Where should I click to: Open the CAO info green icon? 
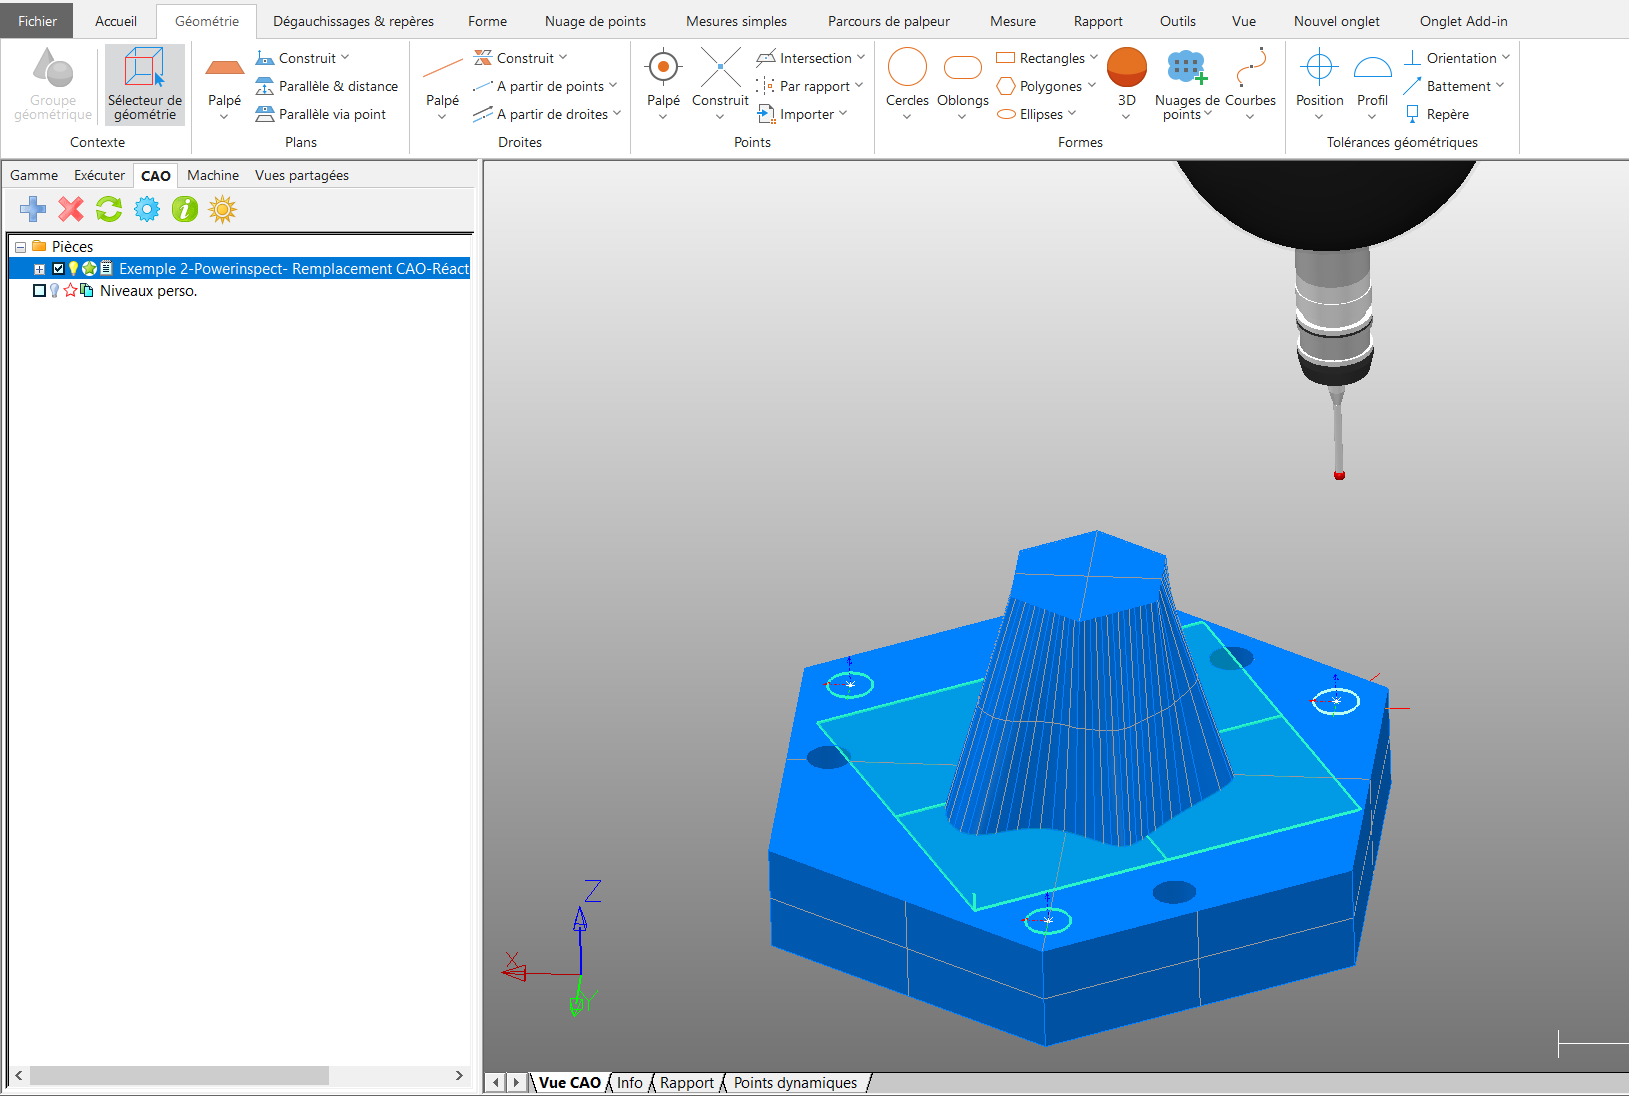click(185, 209)
